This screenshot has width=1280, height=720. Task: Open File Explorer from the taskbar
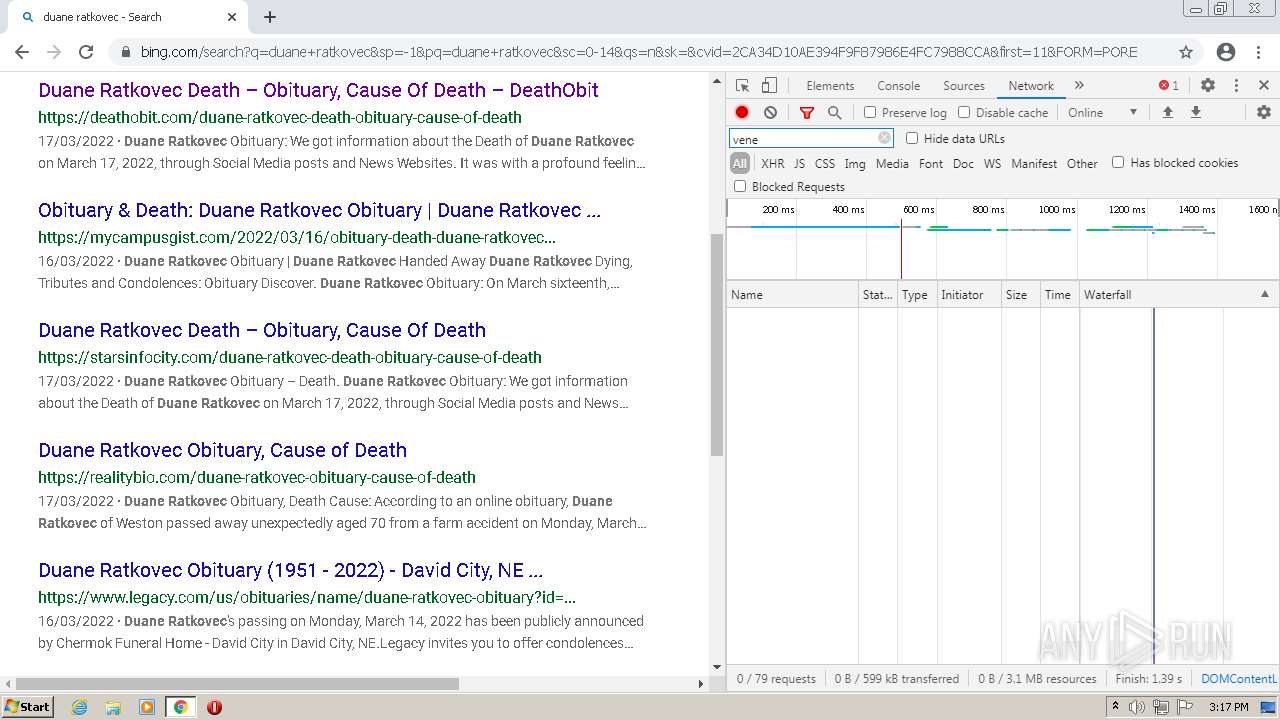coord(113,707)
